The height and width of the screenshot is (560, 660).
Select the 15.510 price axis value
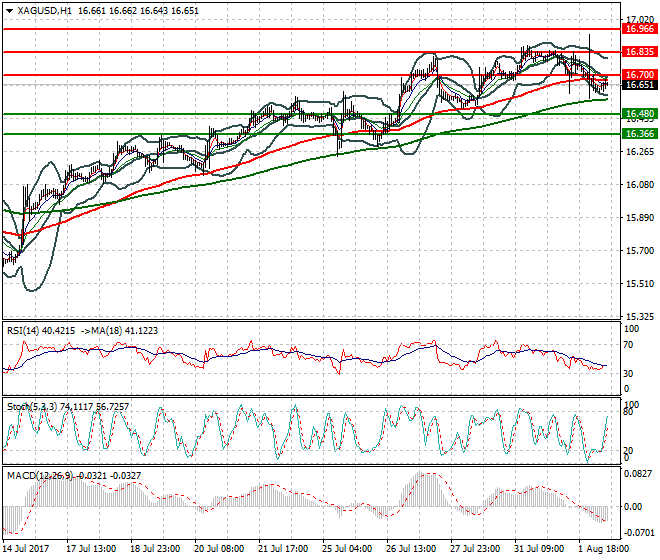(x=640, y=284)
